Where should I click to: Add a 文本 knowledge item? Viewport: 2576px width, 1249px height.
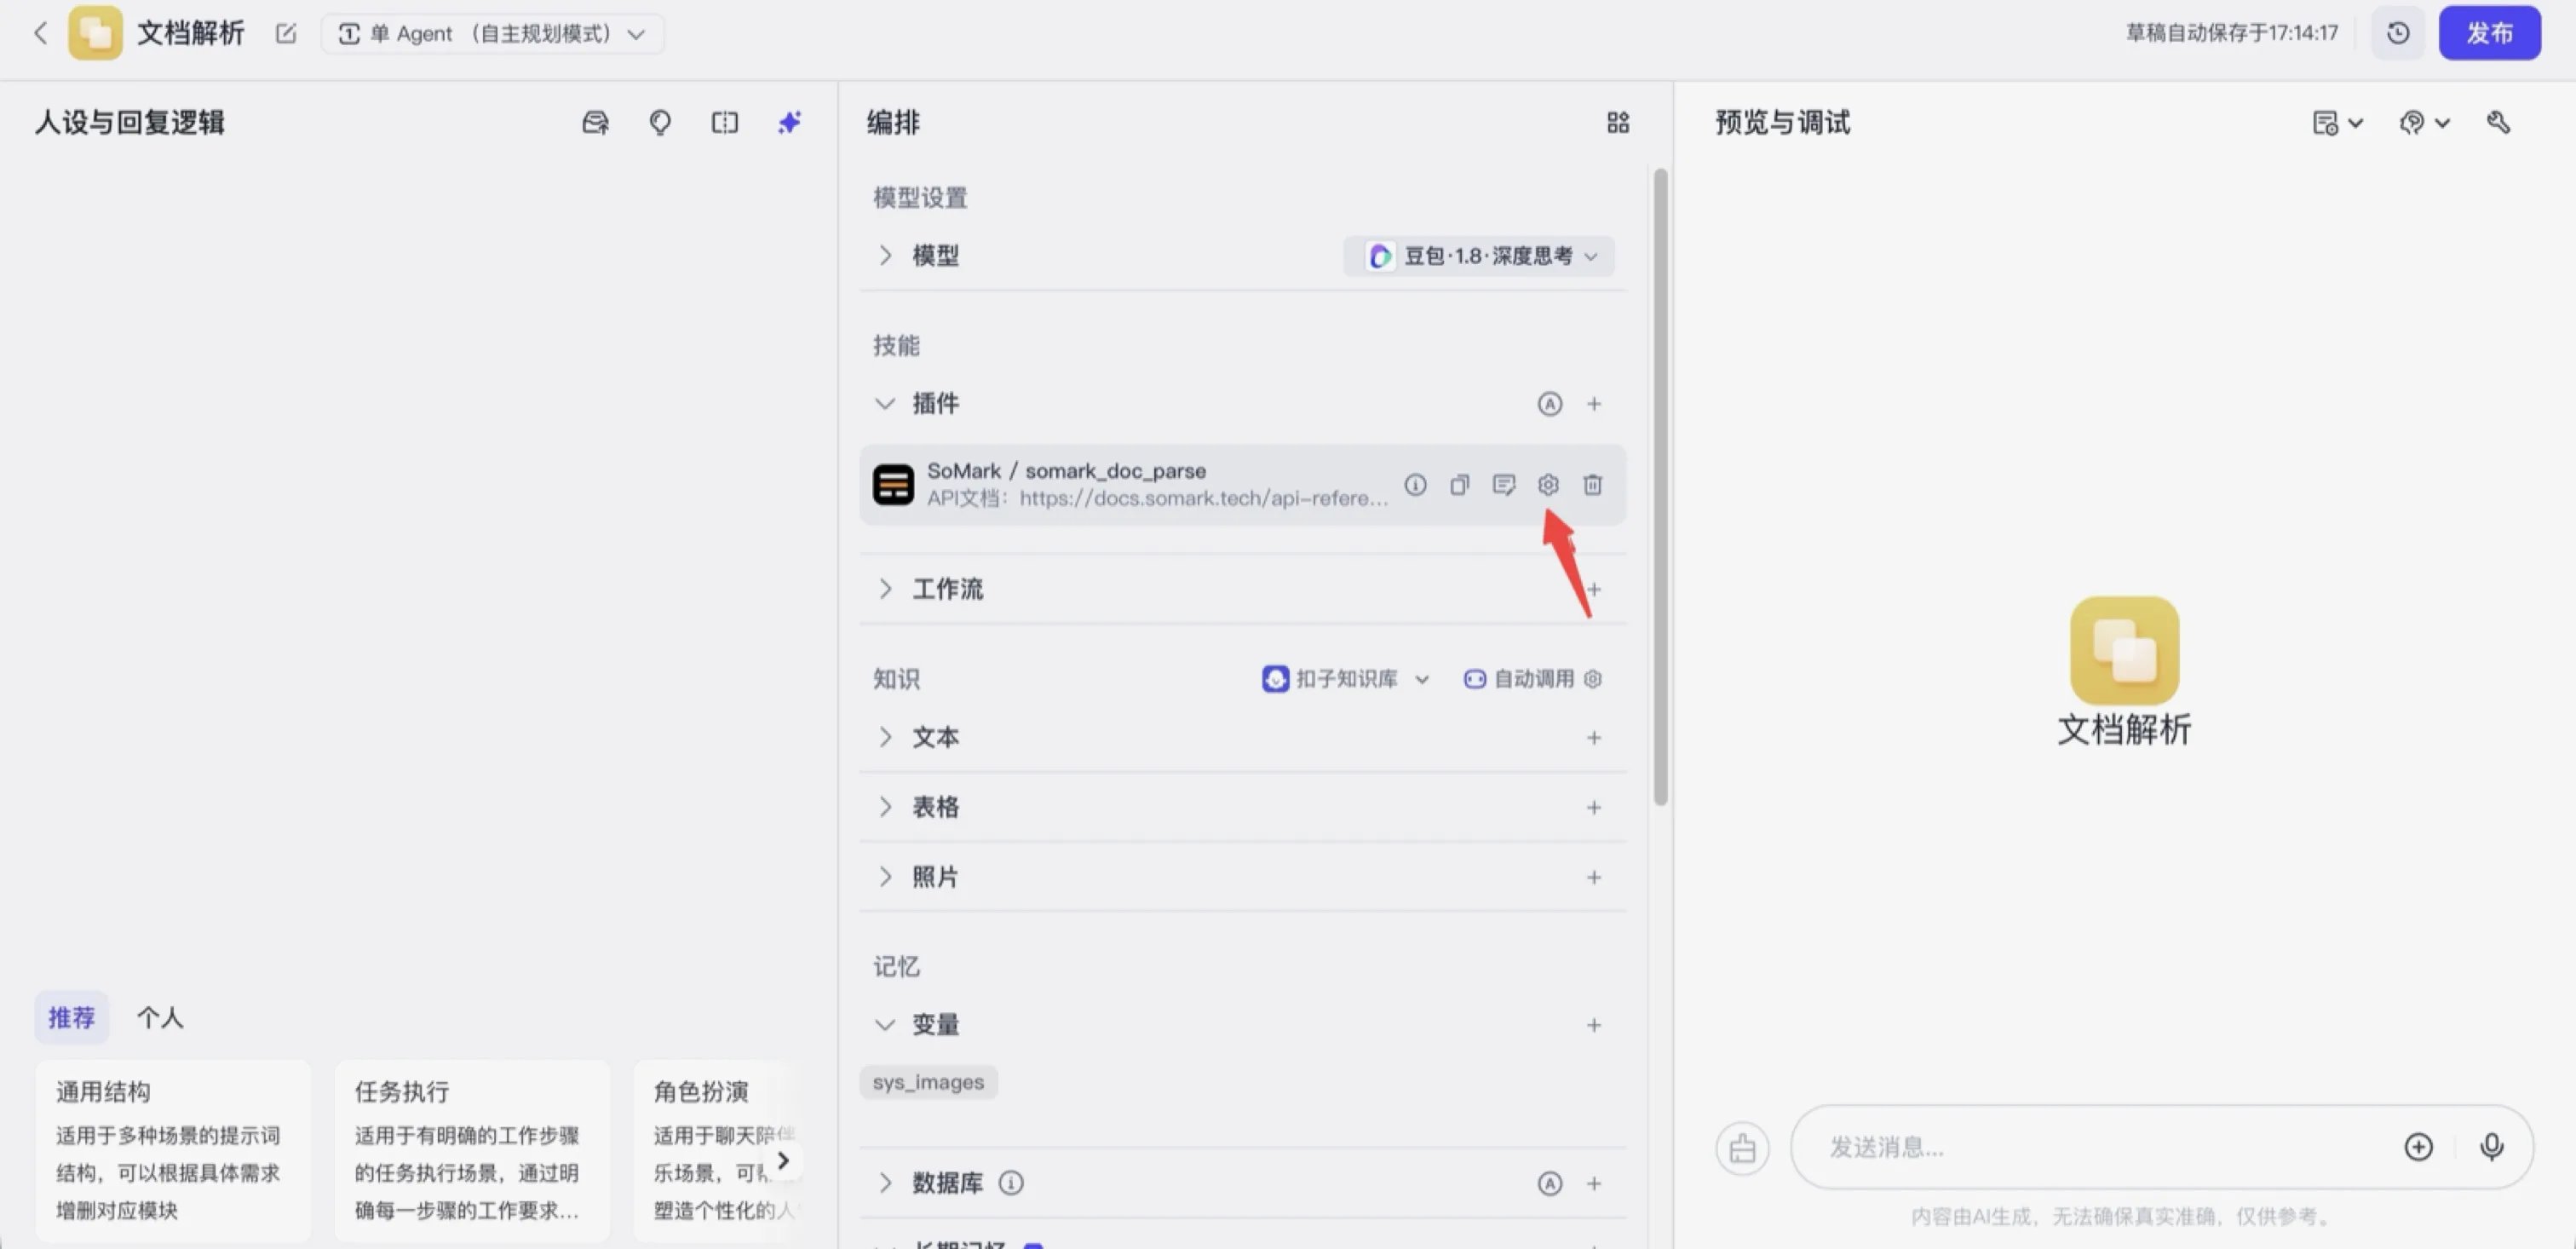1594,738
